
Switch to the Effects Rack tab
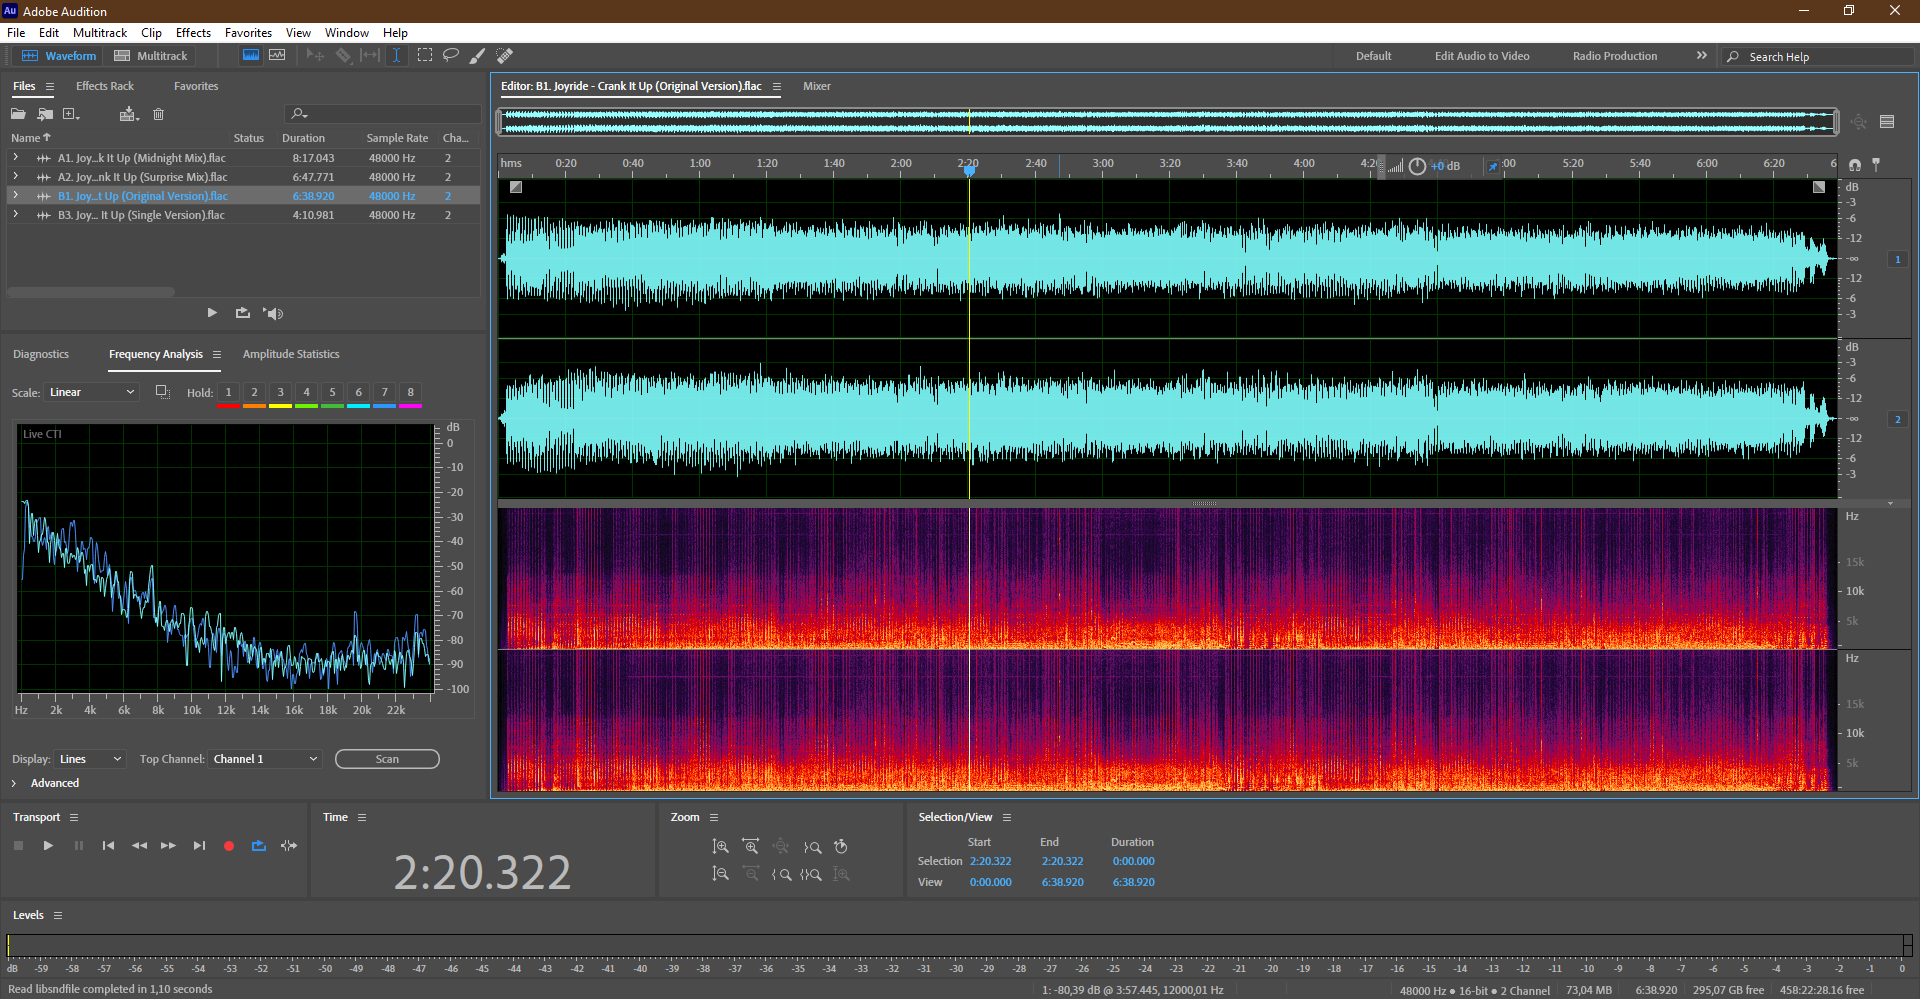(x=105, y=86)
